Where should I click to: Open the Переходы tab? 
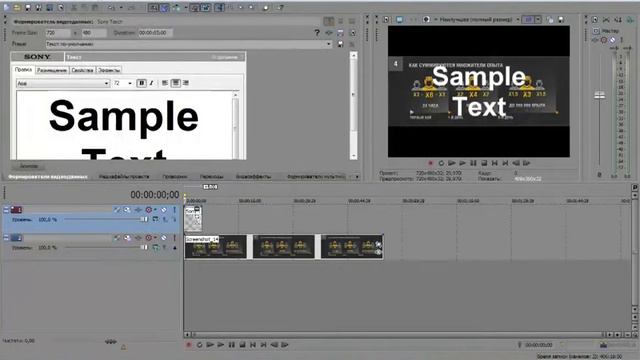click(x=211, y=177)
